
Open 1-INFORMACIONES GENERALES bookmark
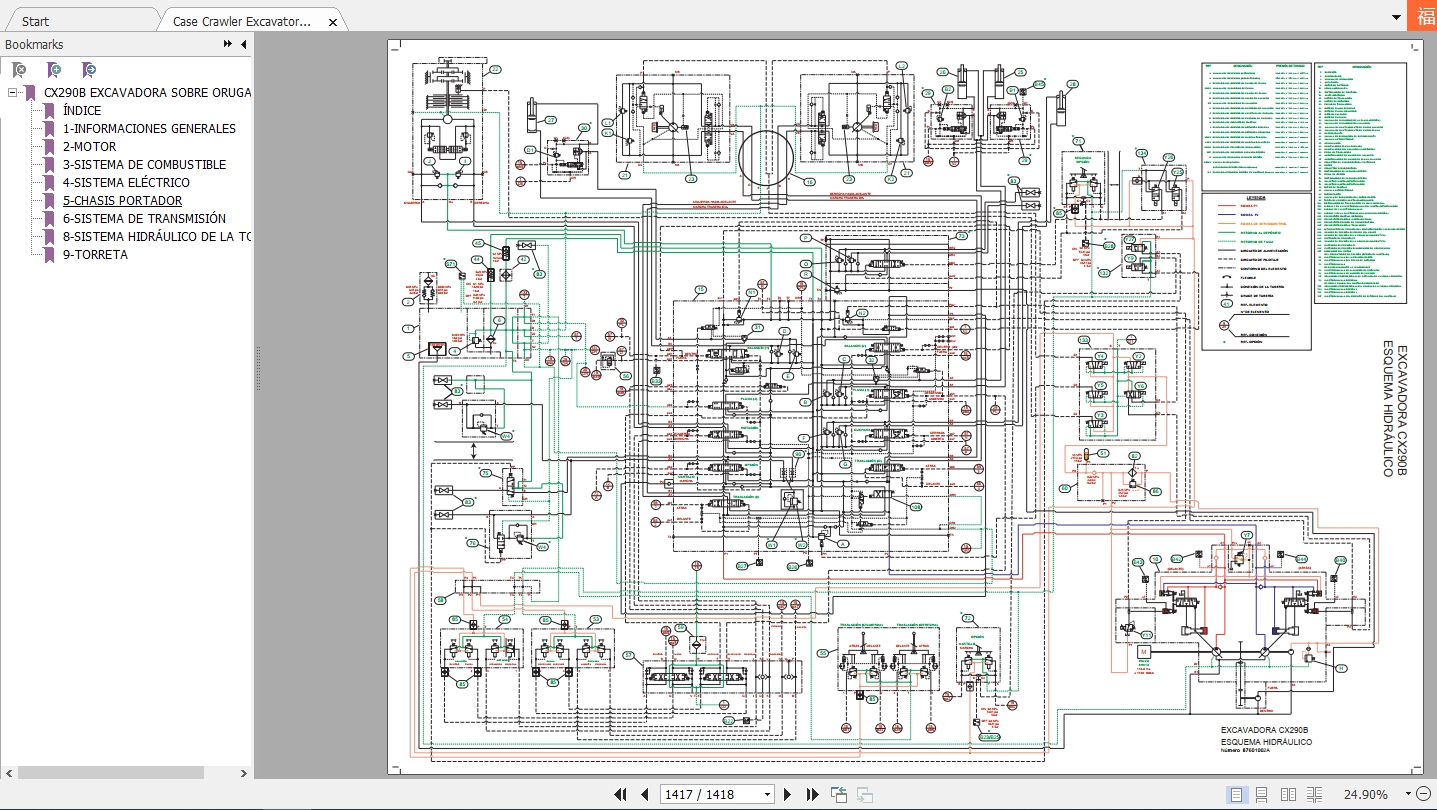pos(149,129)
